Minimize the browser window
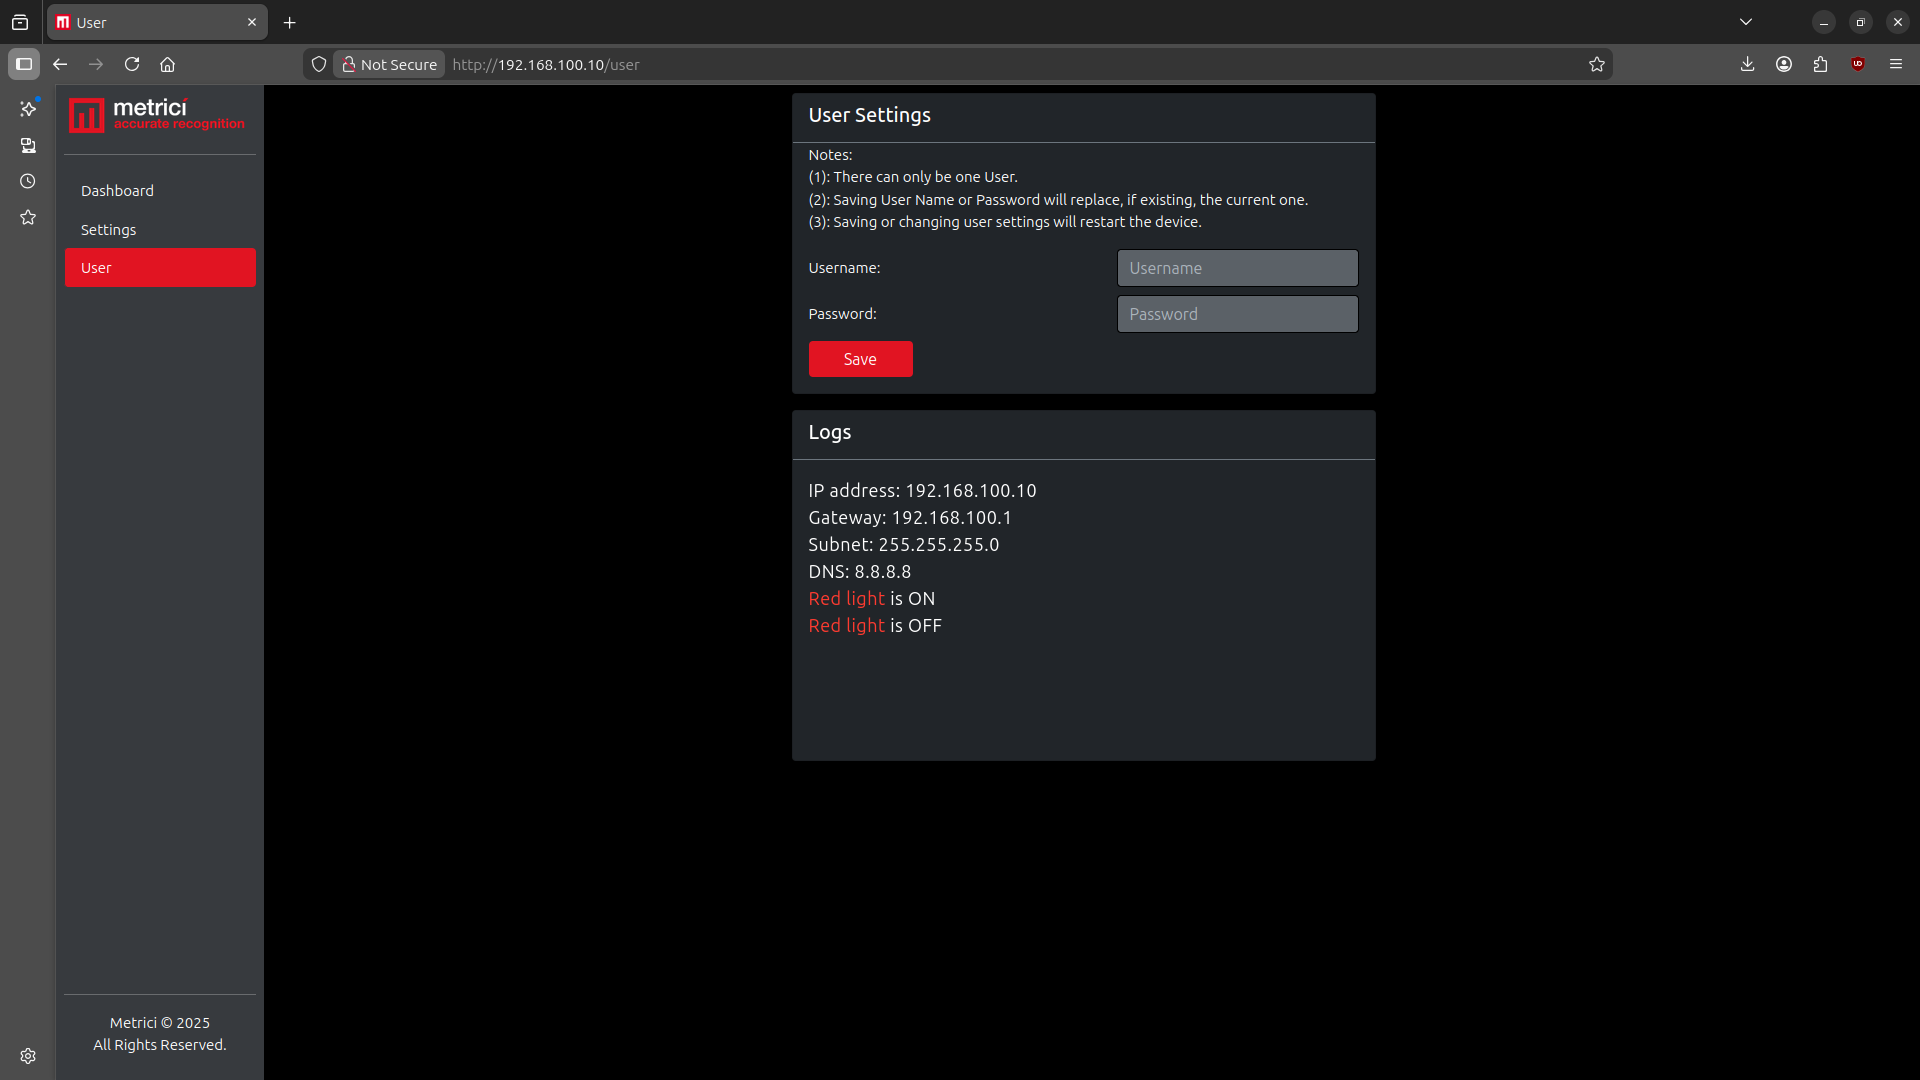This screenshot has height=1080, width=1920. click(1824, 22)
